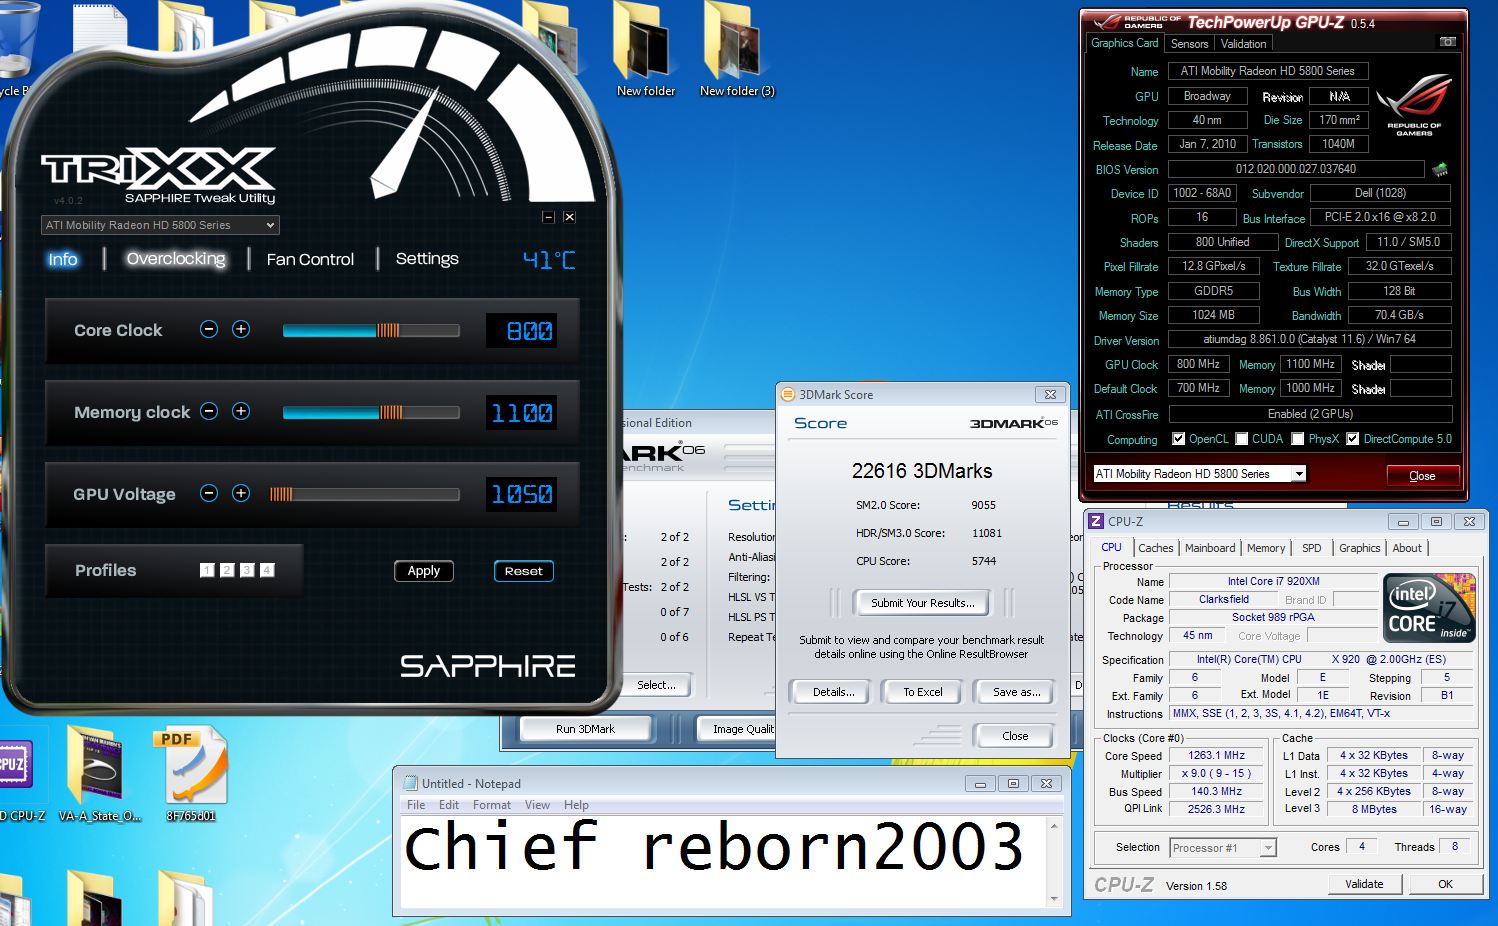Switch to TRIXX Fan Control tab

click(310, 259)
